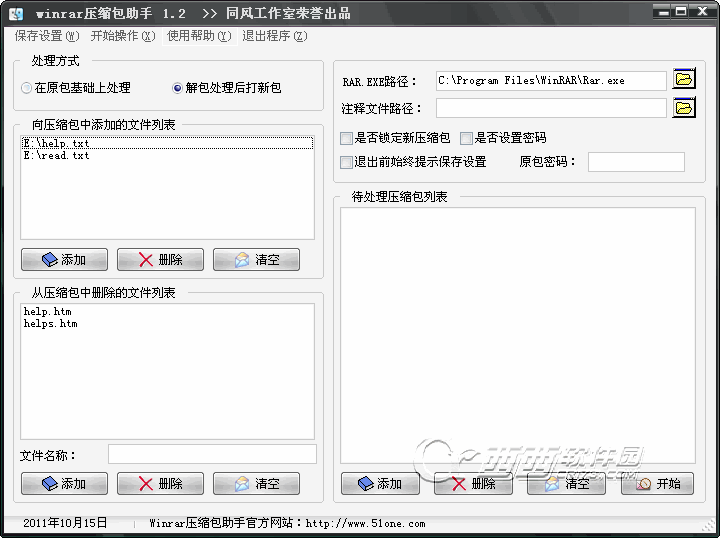
Task: Toggle 退出前始终提示保存设置 checkbox
Action: [x=413, y=162]
